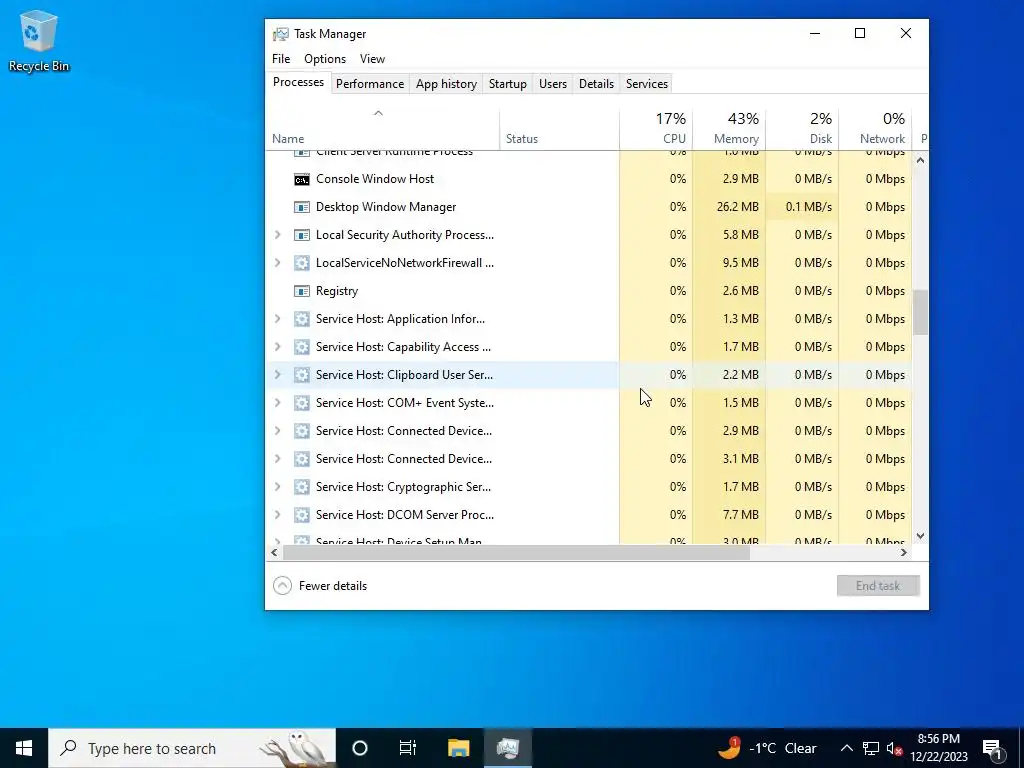Click the Task Manager title bar icon
This screenshot has height=768, width=1024.
point(281,34)
